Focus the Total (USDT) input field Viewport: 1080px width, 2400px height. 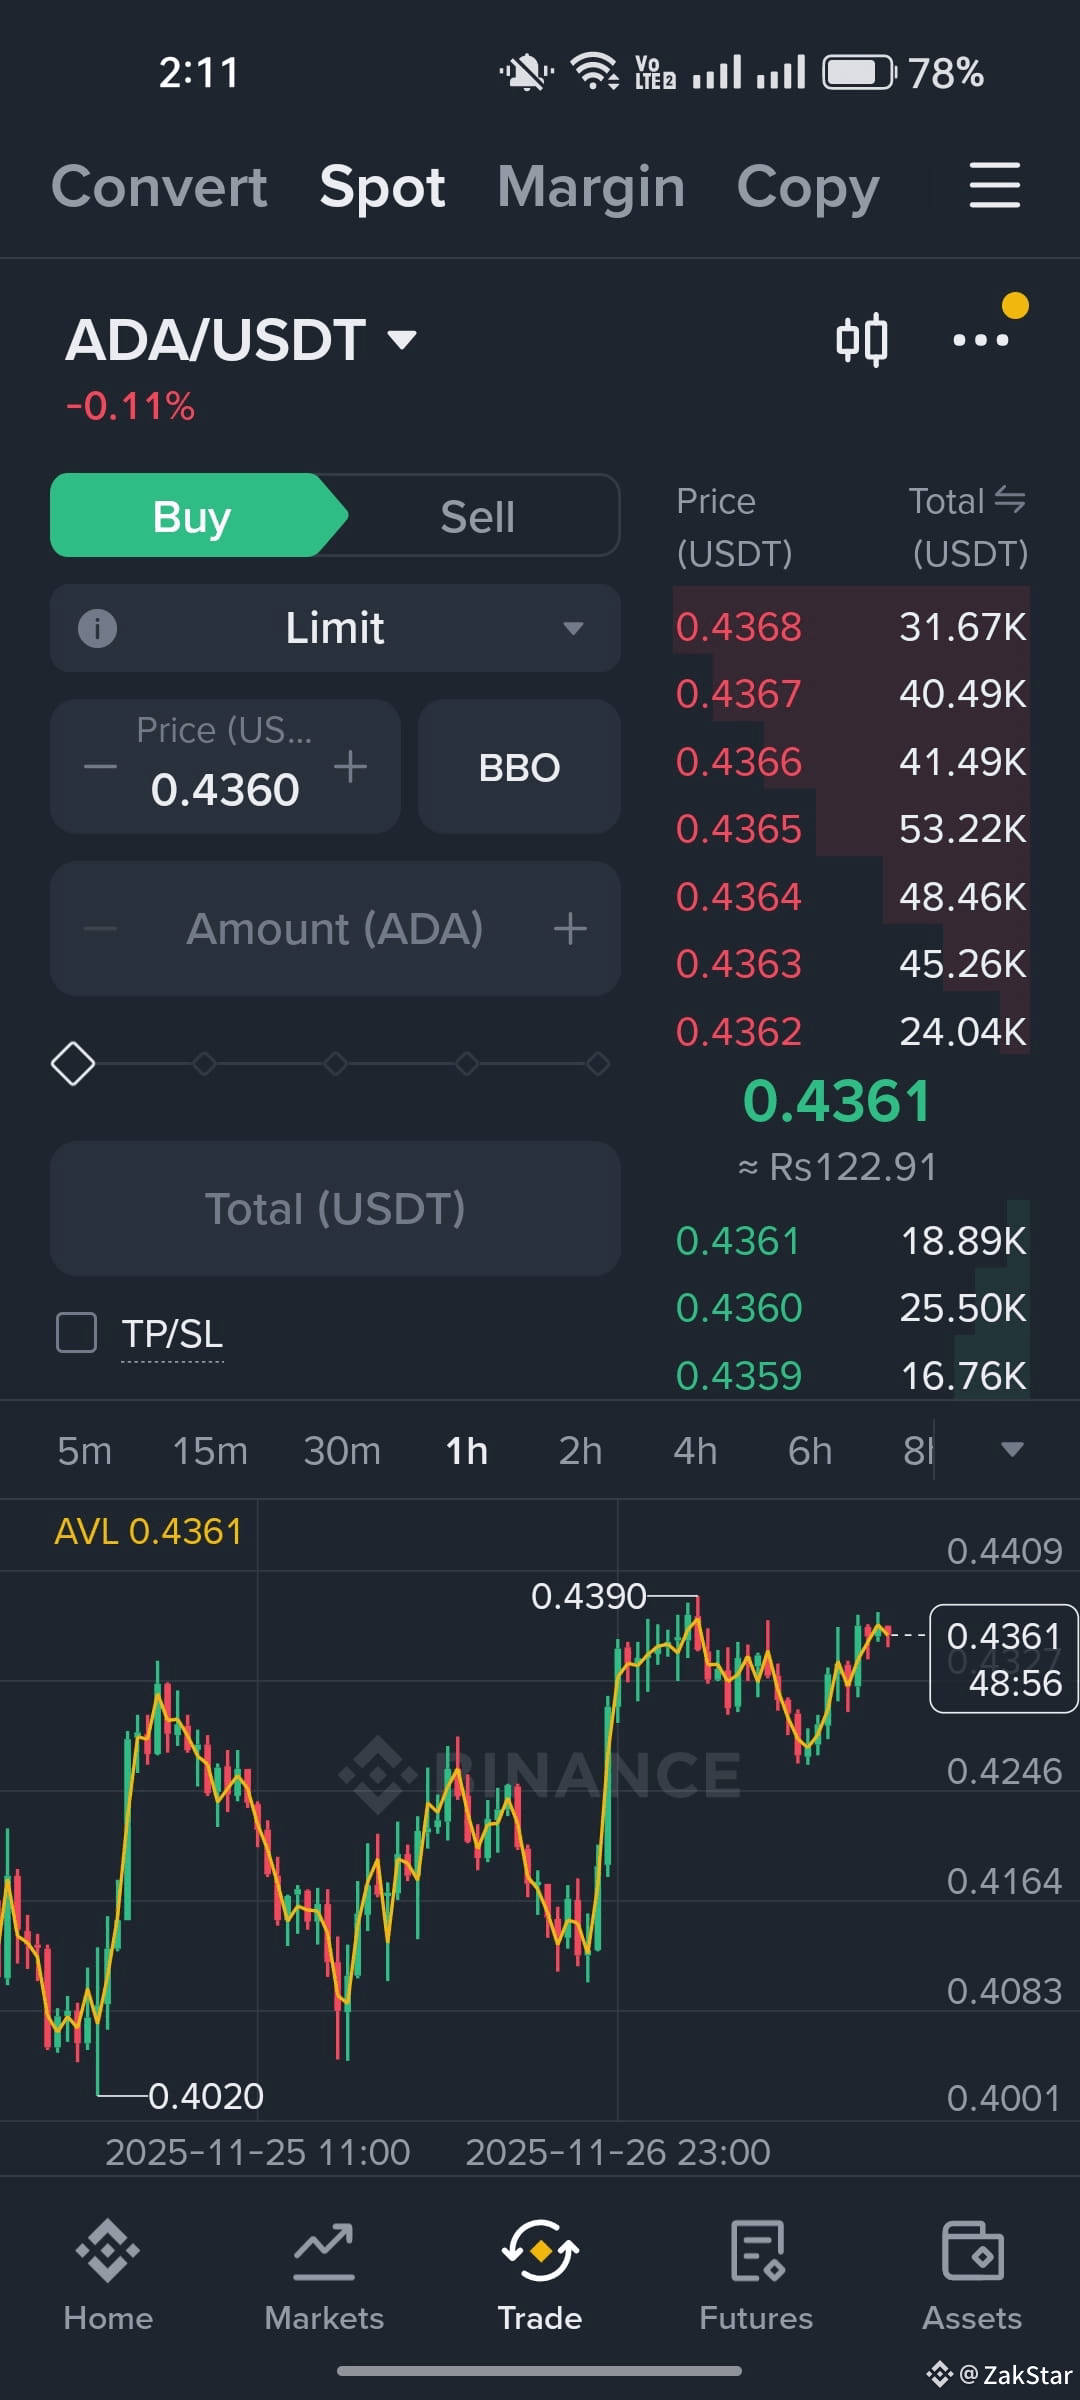335,1208
